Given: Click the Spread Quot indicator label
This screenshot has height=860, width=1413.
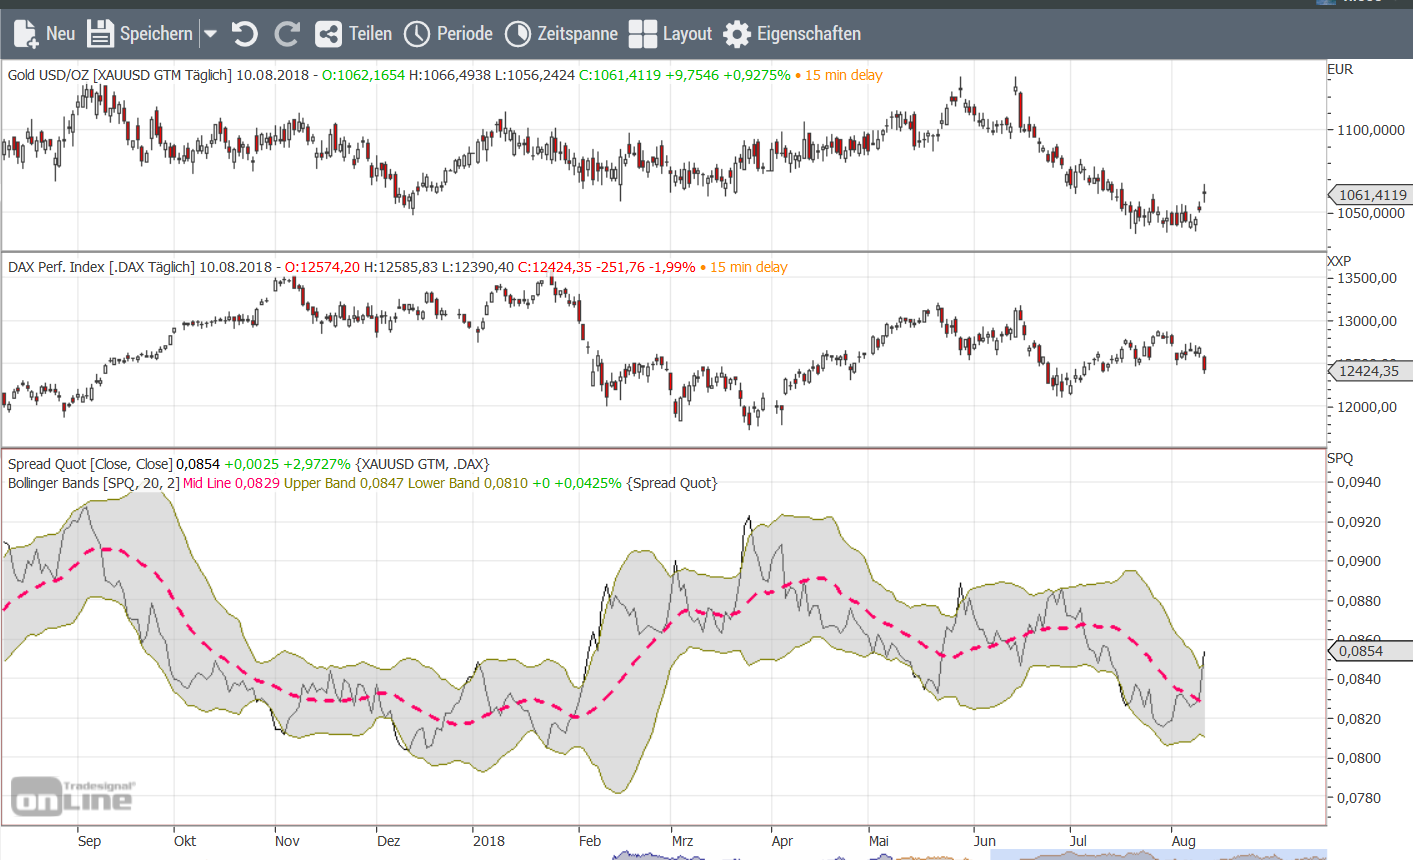Looking at the screenshot, I should [x=90, y=464].
